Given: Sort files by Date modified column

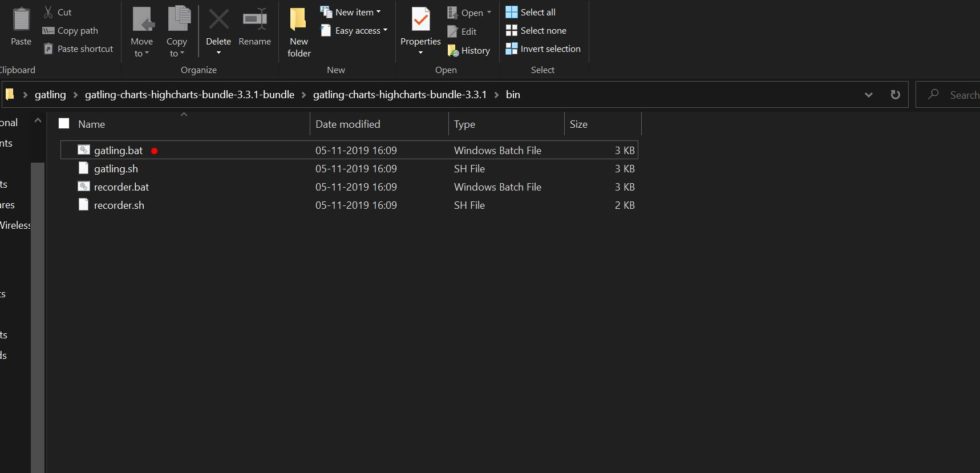Looking at the screenshot, I should (x=347, y=124).
